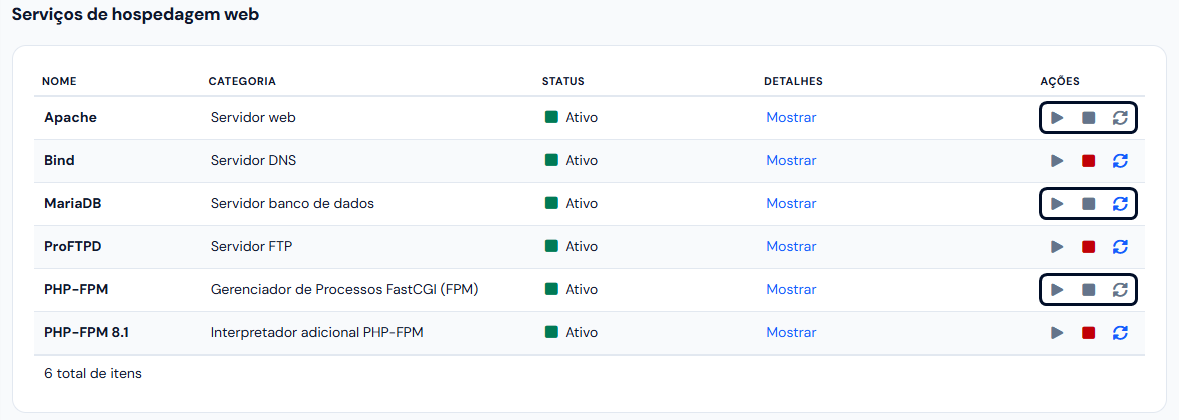This screenshot has width=1179, height=420.
Task: Select the Apache service name
Action: tap(71, 118)
